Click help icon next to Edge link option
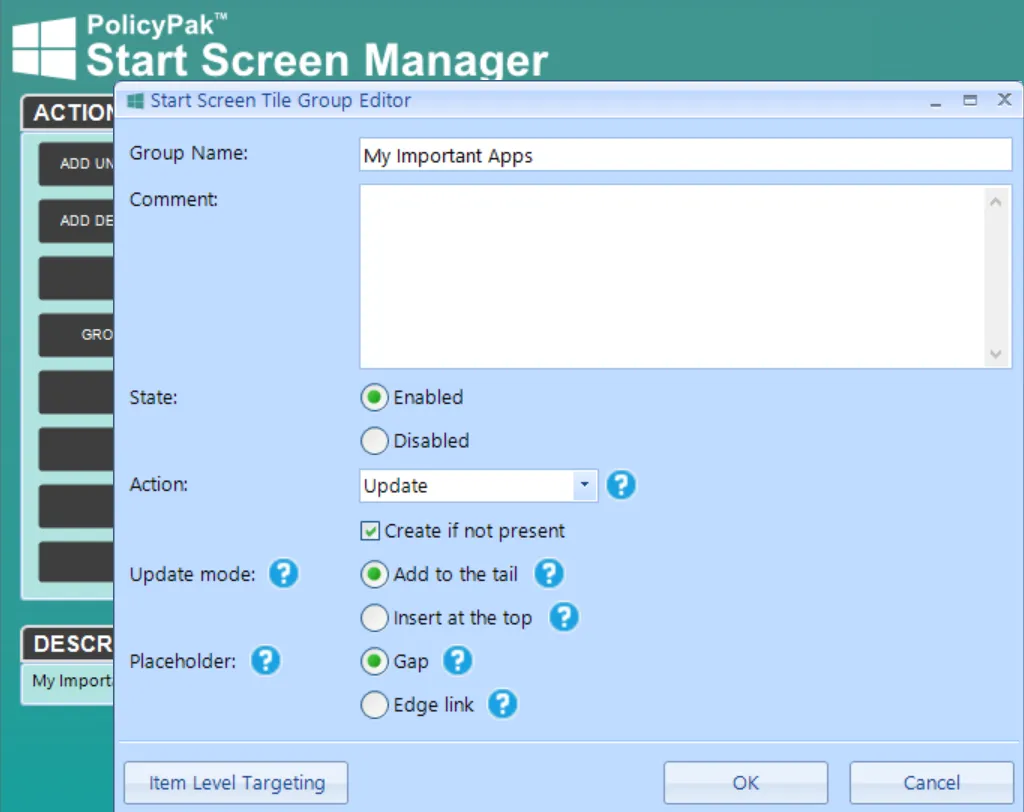The image size is (1024, 812). tap(503, 704)
